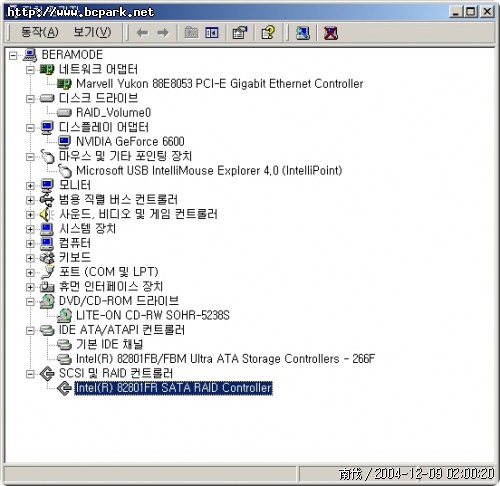Select Marvell Yukon 88E8053 Gigabit Ethernet Controller

pos(219,84)
